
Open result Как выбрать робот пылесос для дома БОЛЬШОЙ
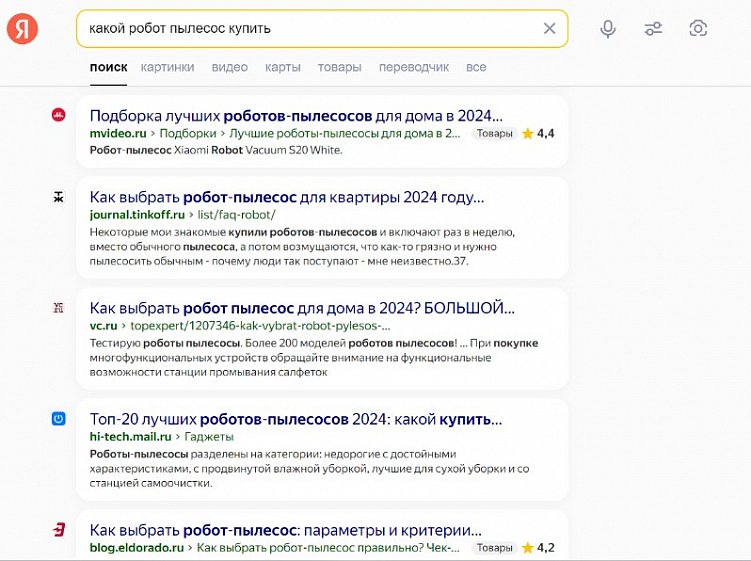[302, 308]
